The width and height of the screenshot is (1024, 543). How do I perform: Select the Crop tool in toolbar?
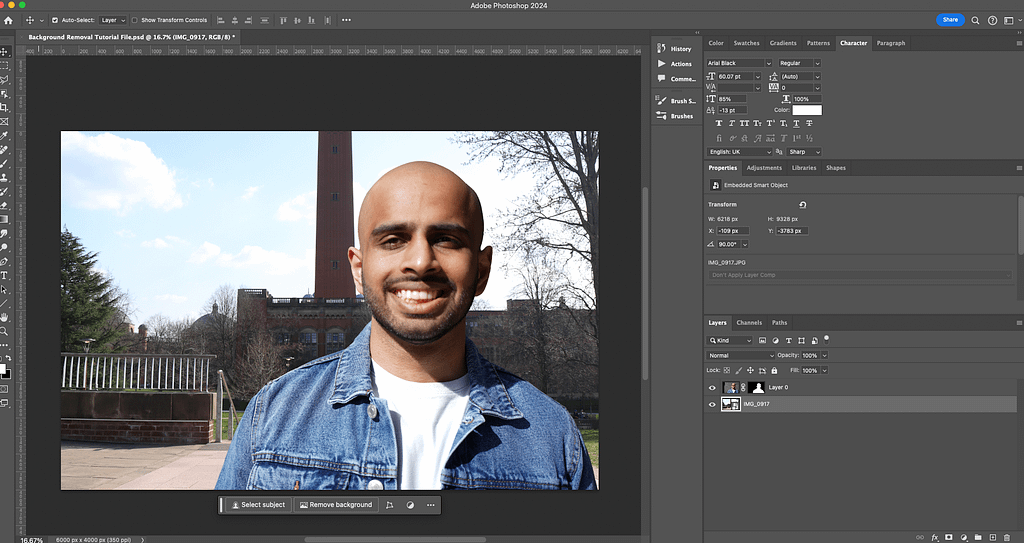coord(4,107)
